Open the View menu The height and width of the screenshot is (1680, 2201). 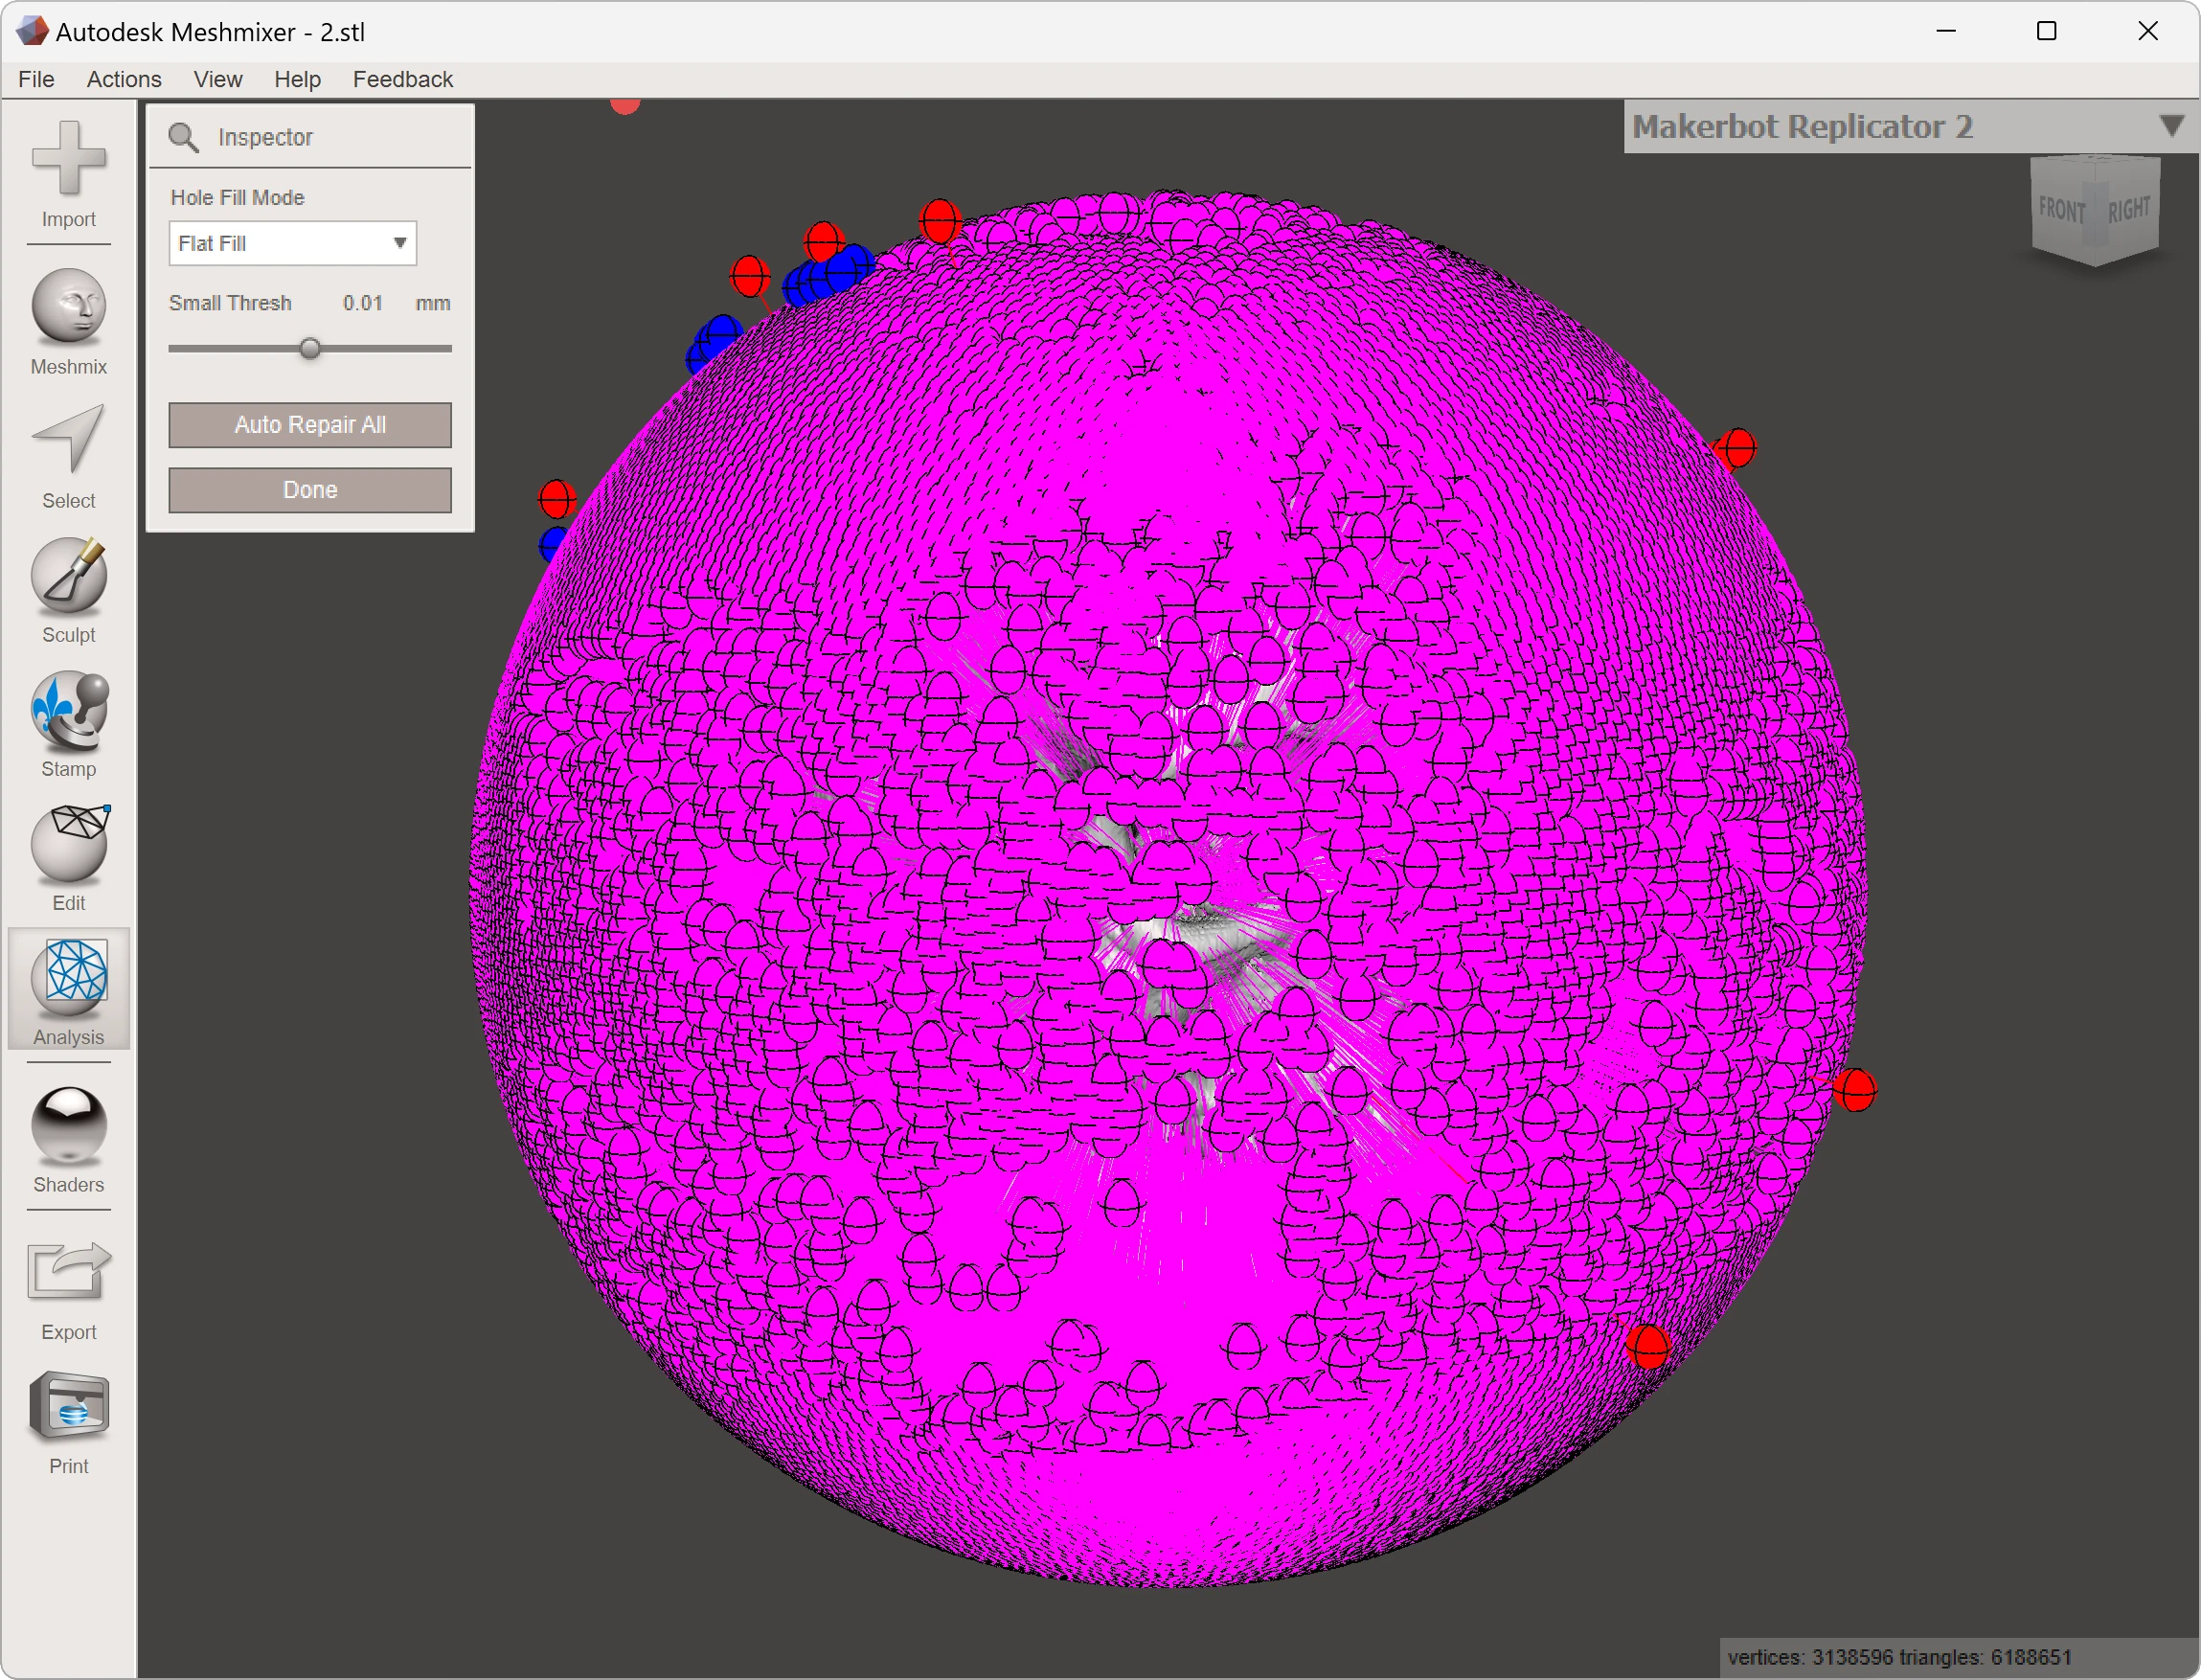[x=218, y=79]
